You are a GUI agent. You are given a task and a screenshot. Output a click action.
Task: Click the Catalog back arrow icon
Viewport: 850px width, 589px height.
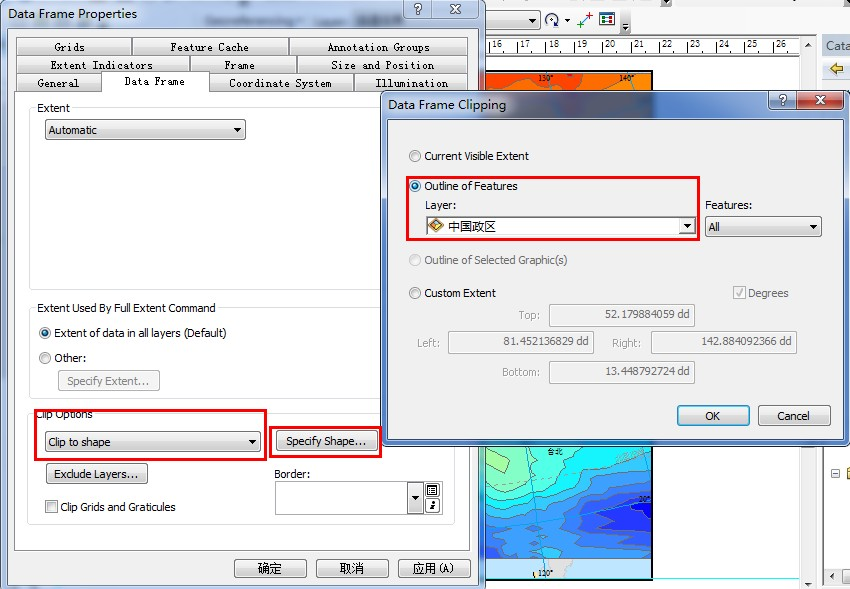pos(837,69)
